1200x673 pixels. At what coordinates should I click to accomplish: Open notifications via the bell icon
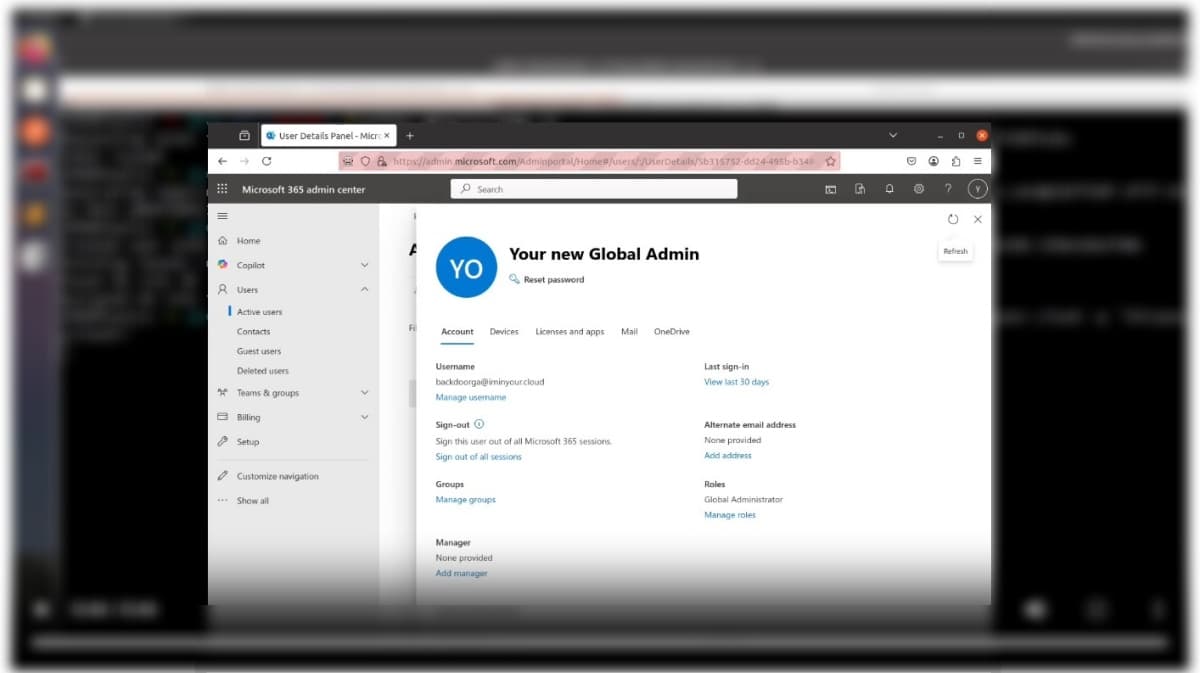tap(889, 188)
